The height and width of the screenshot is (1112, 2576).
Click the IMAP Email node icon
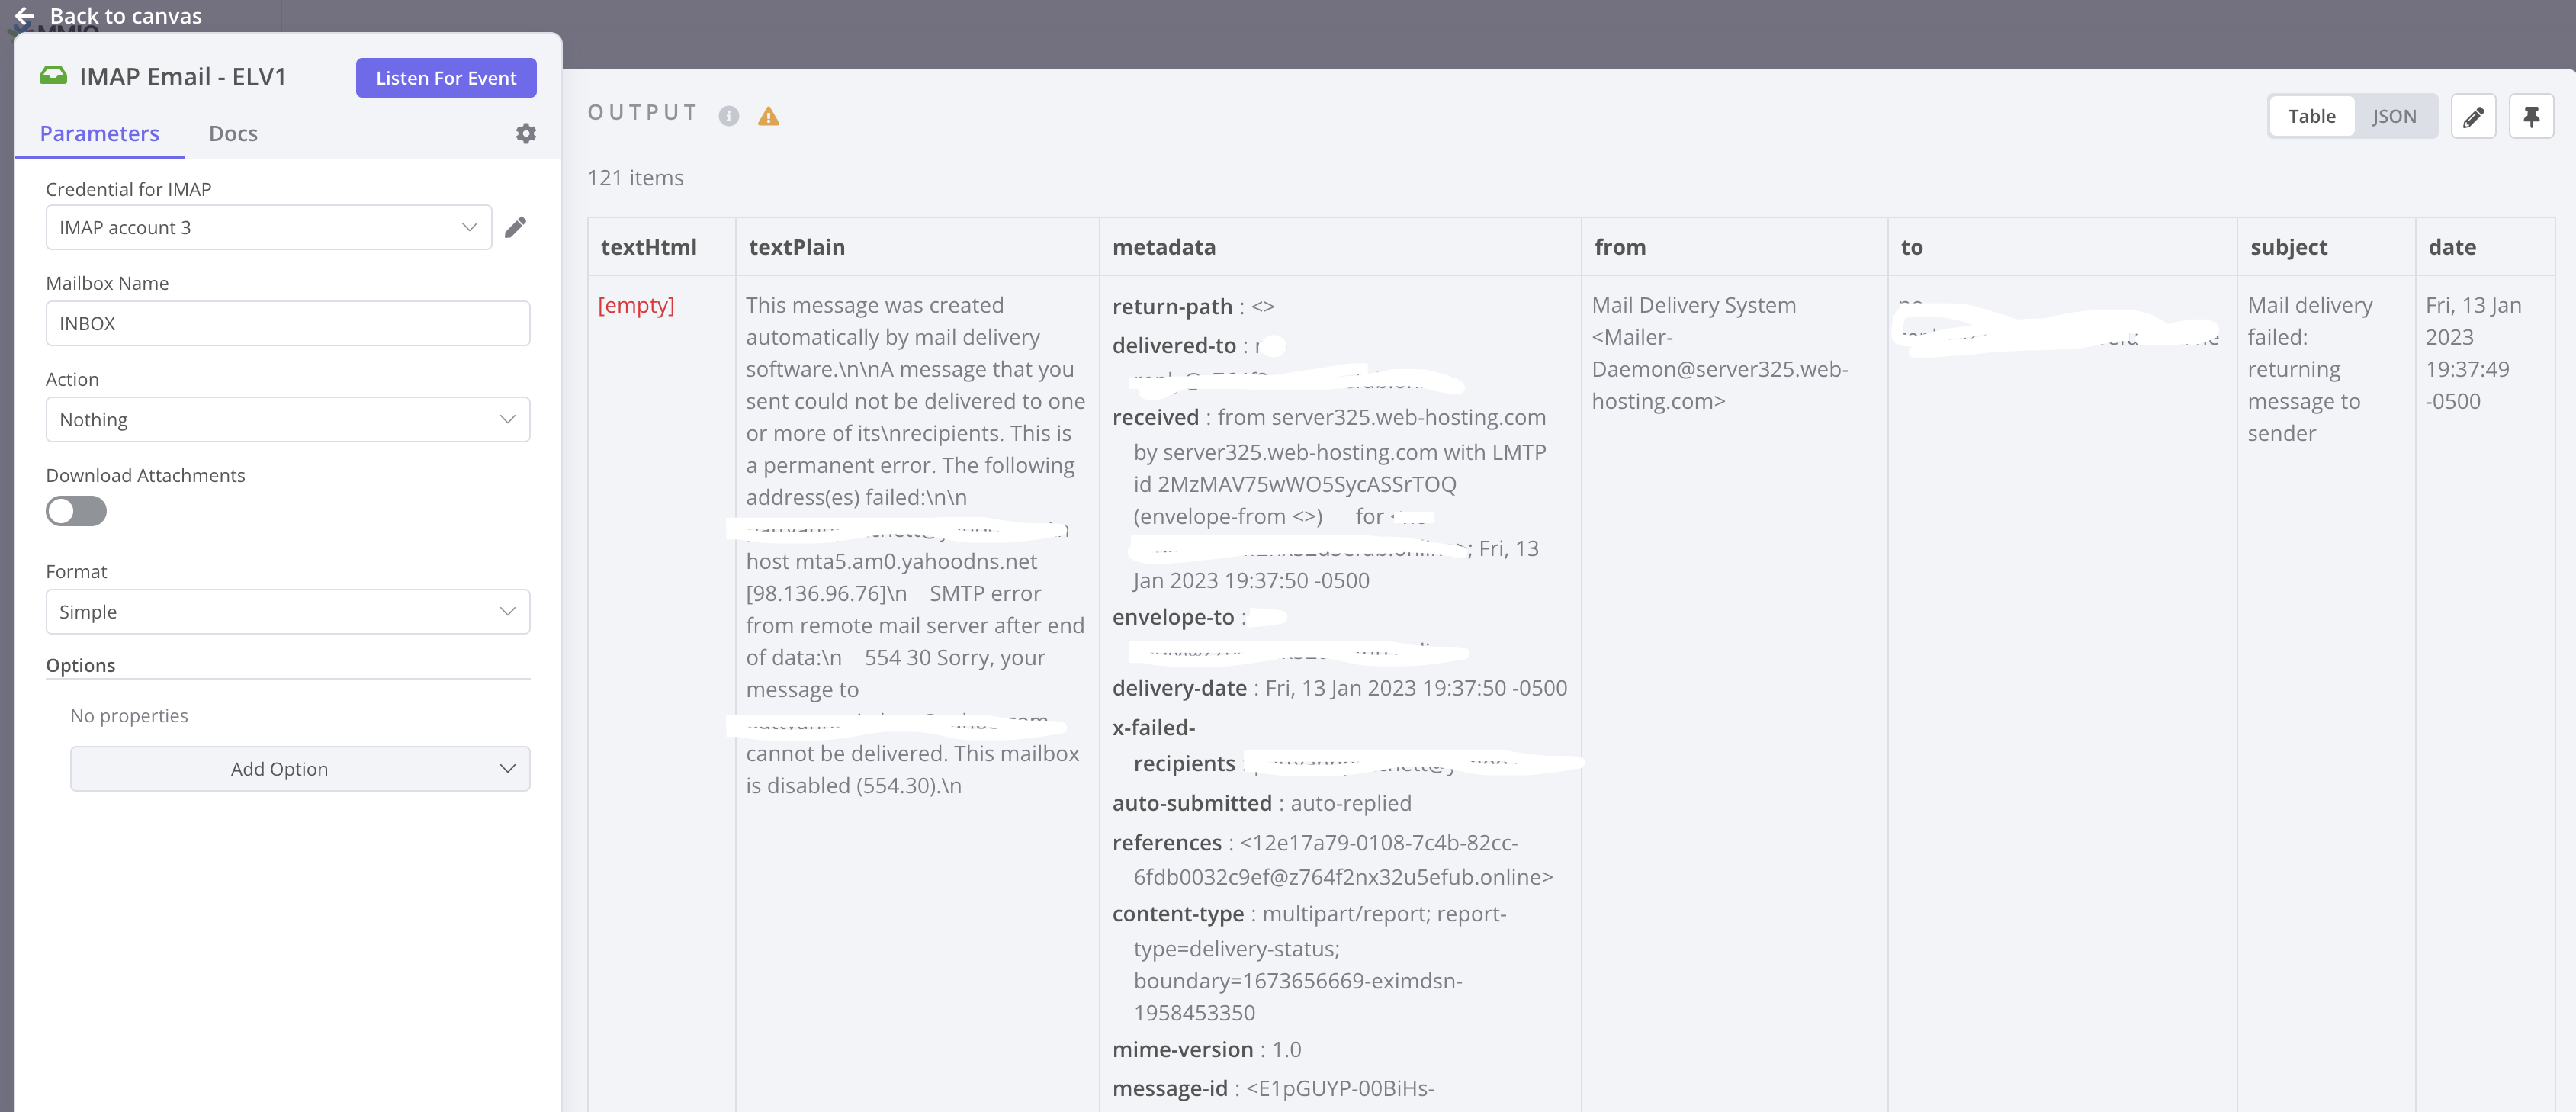tap(53, 76)
